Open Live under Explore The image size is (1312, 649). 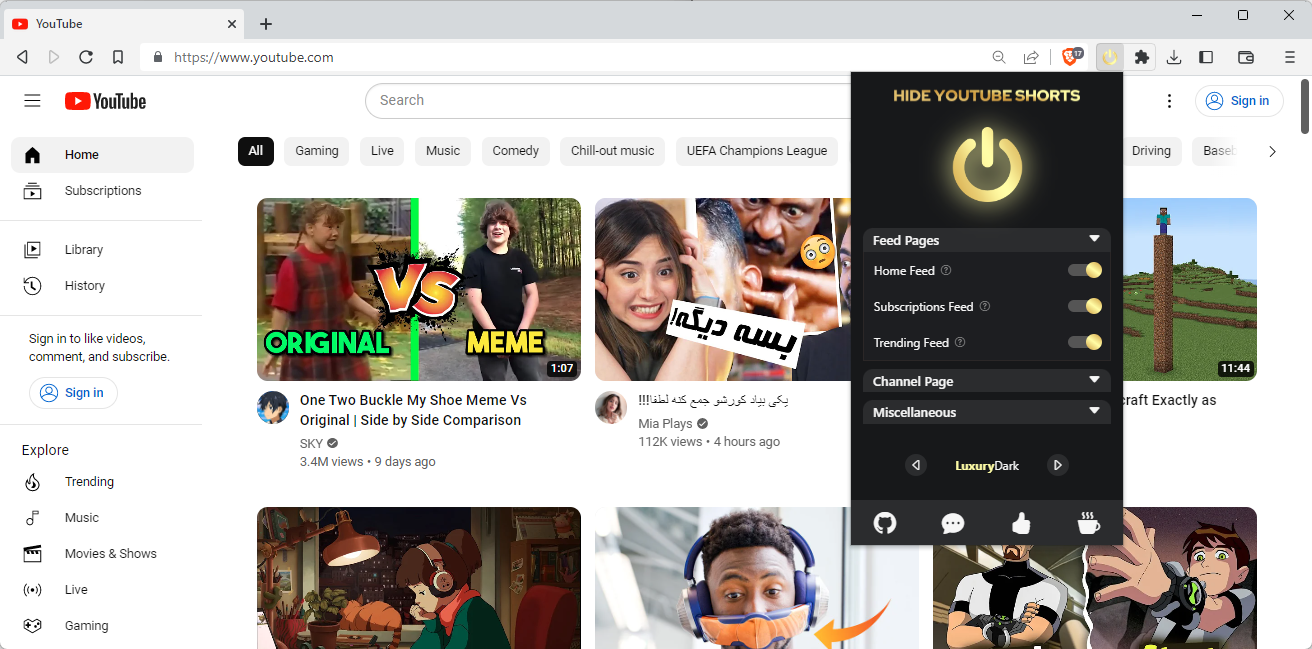point(103,590)
